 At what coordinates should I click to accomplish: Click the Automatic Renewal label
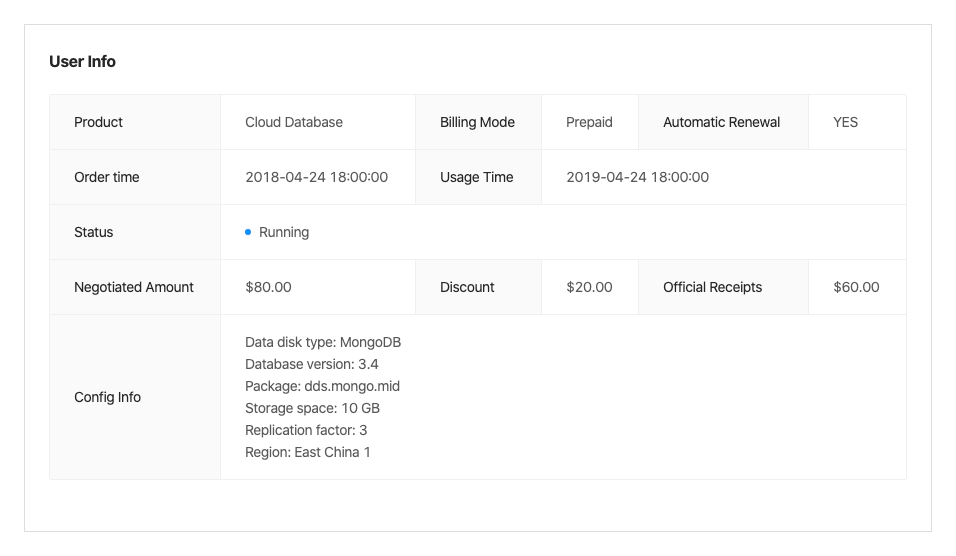[721, 122]
